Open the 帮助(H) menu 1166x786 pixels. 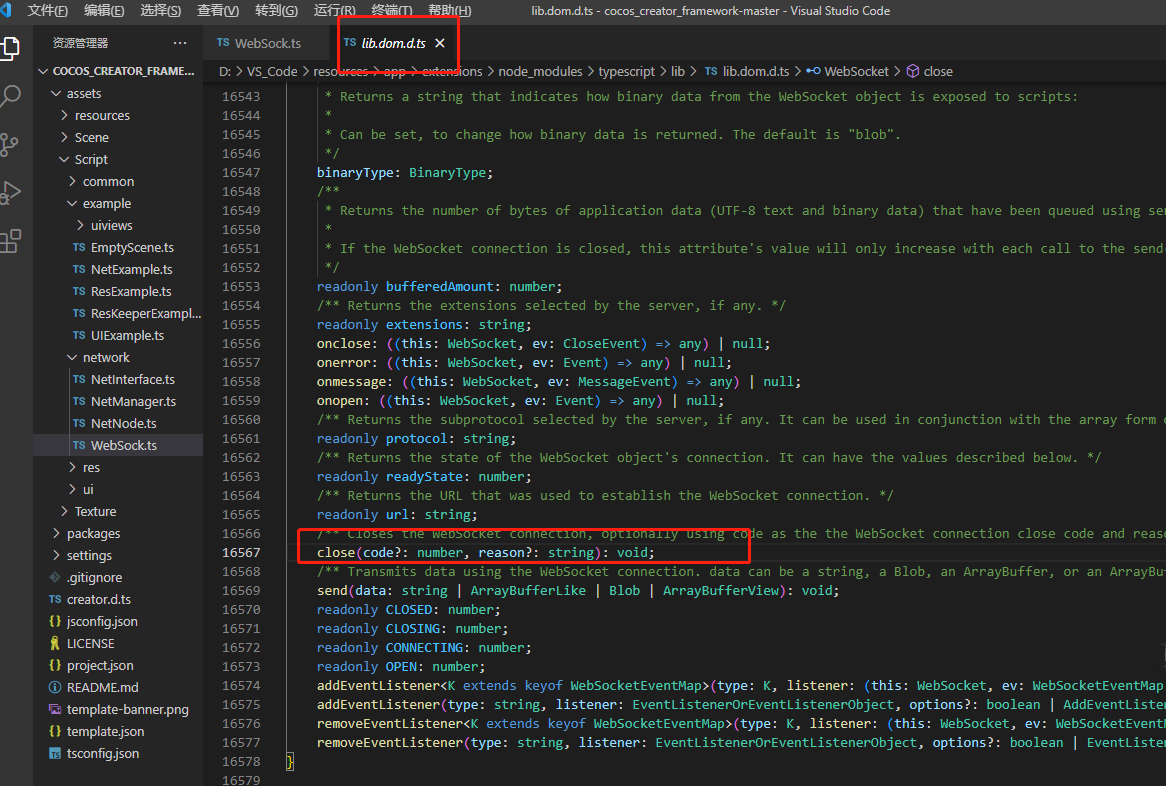(449, 10)
